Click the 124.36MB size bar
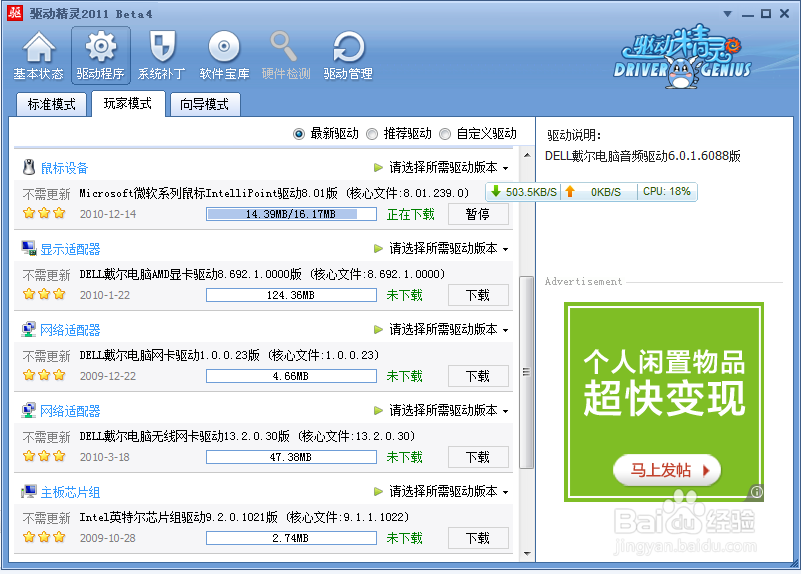This screenshot has height=574, width=801. pyautogui.click(x=291, y=295)
